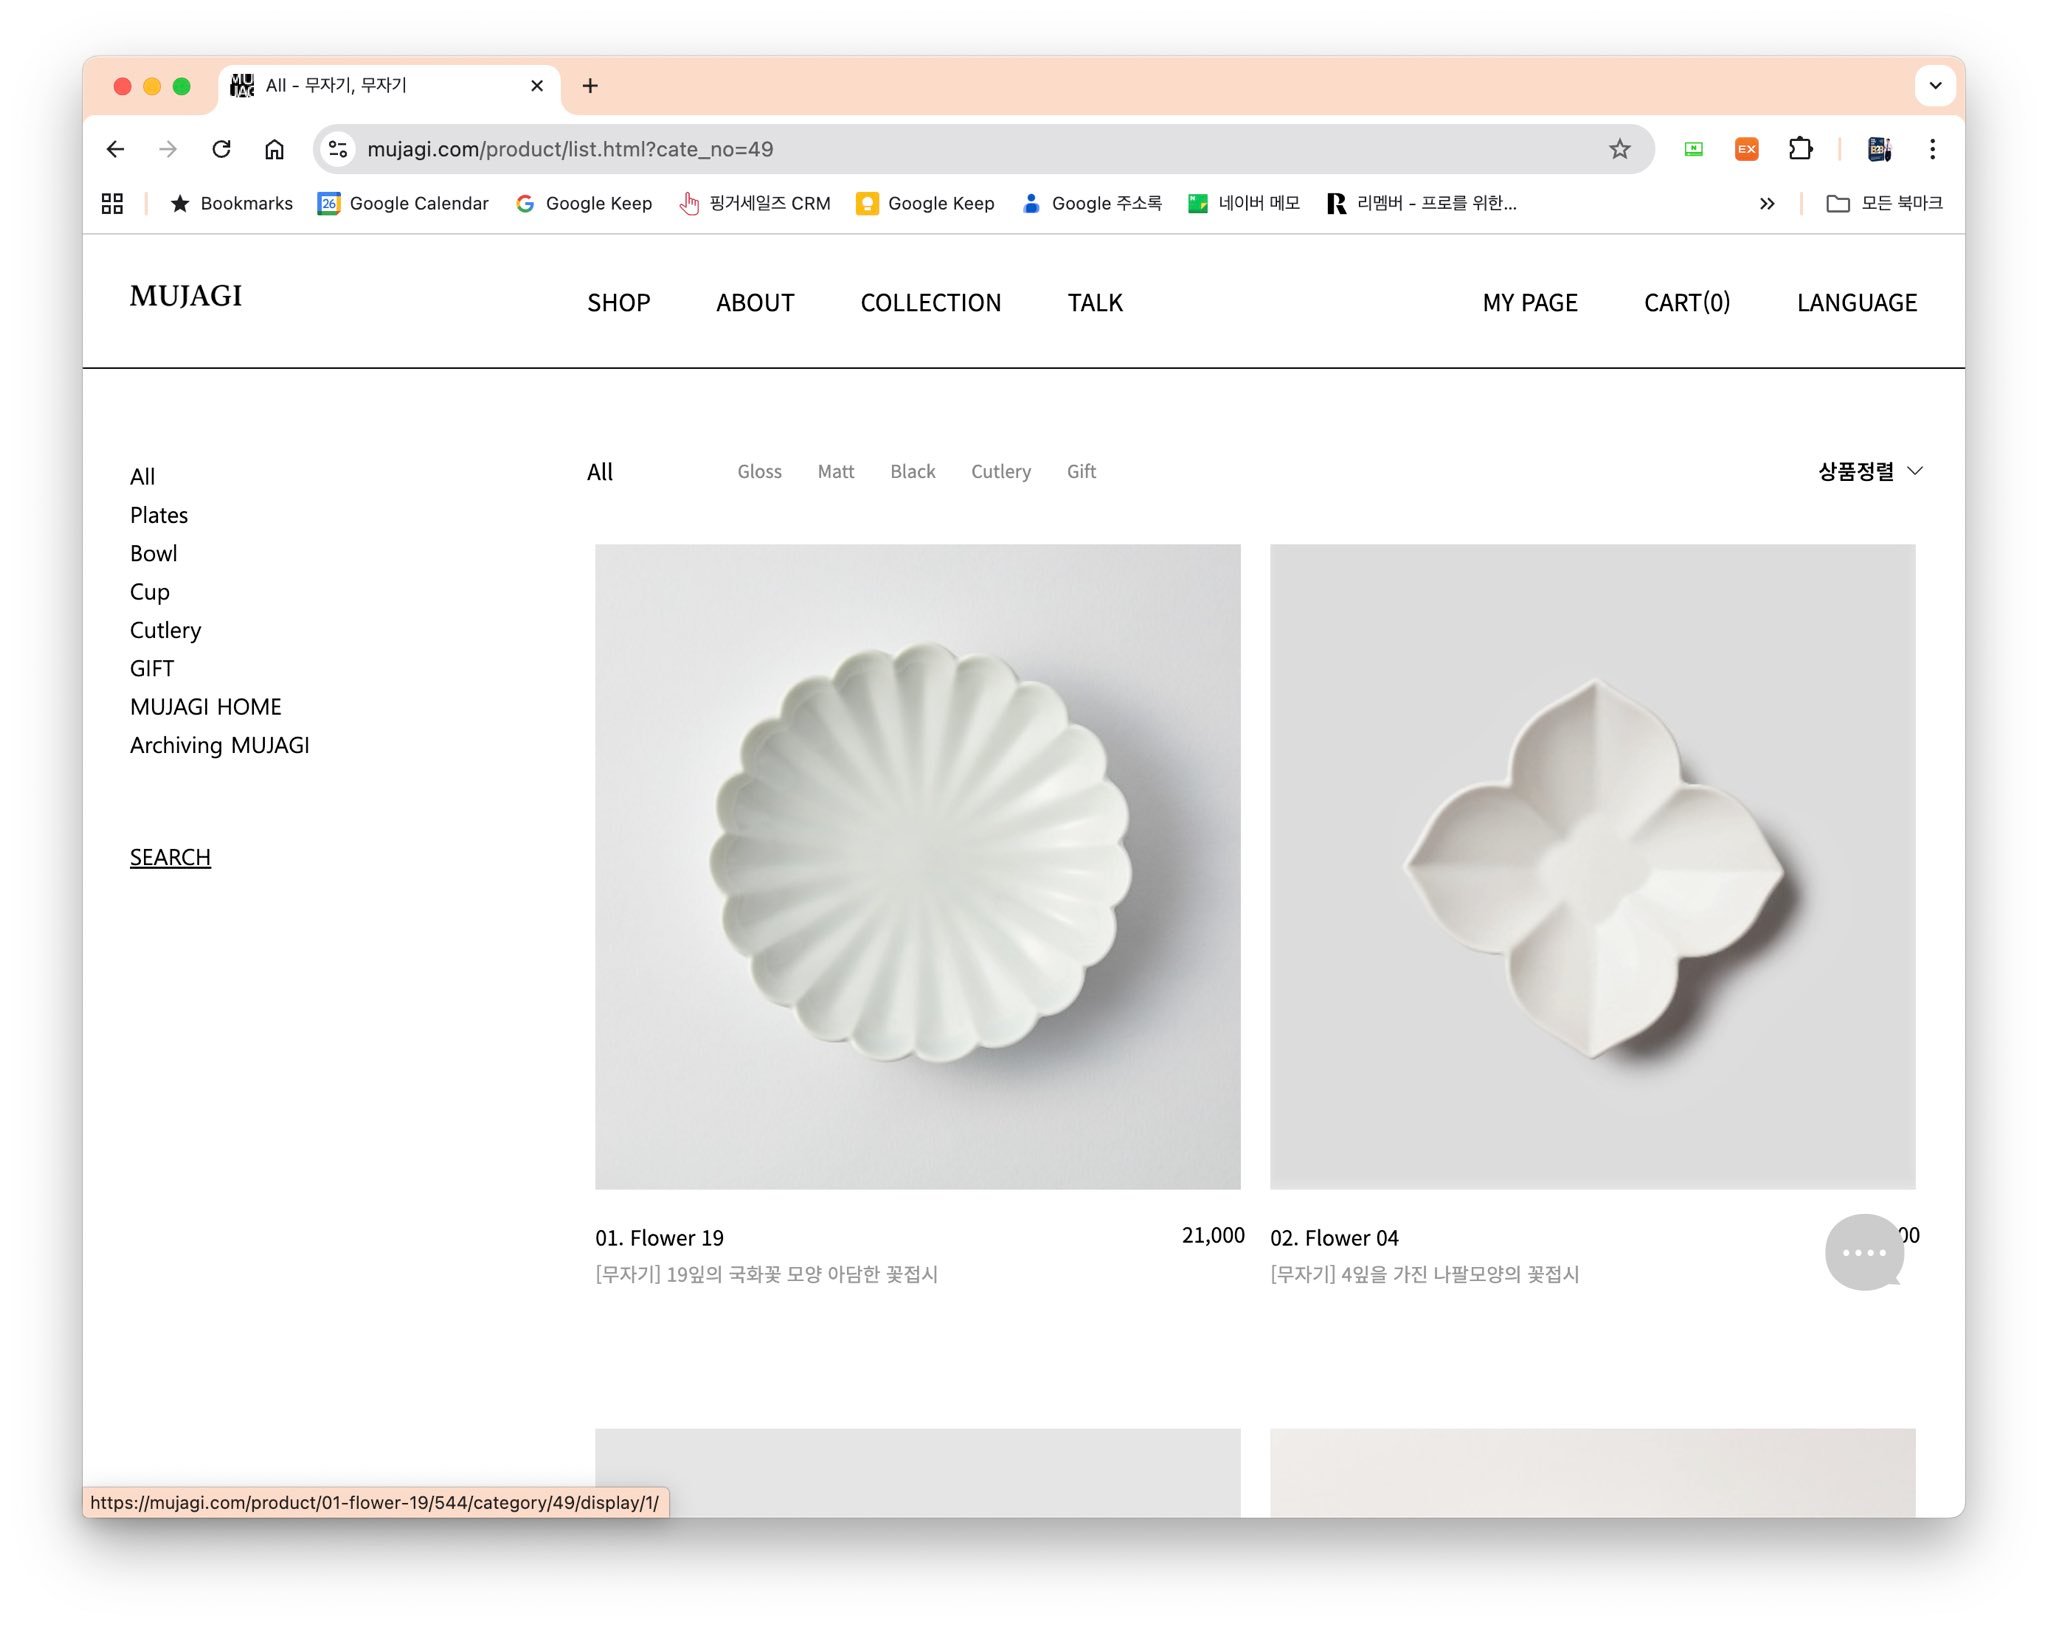2048x1627 pixels.
Task: Open Chrome three-dot menu
Action: (x=1932, y=149)
